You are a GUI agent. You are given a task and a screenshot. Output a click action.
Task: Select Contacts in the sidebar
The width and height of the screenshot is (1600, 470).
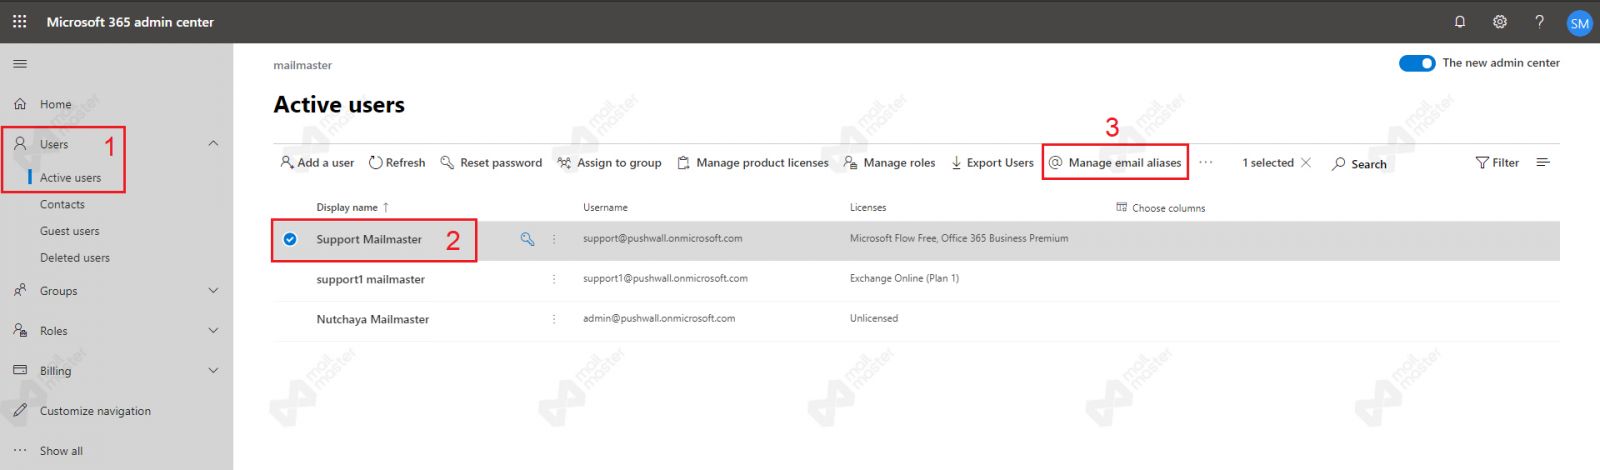[x=62, y=204]
